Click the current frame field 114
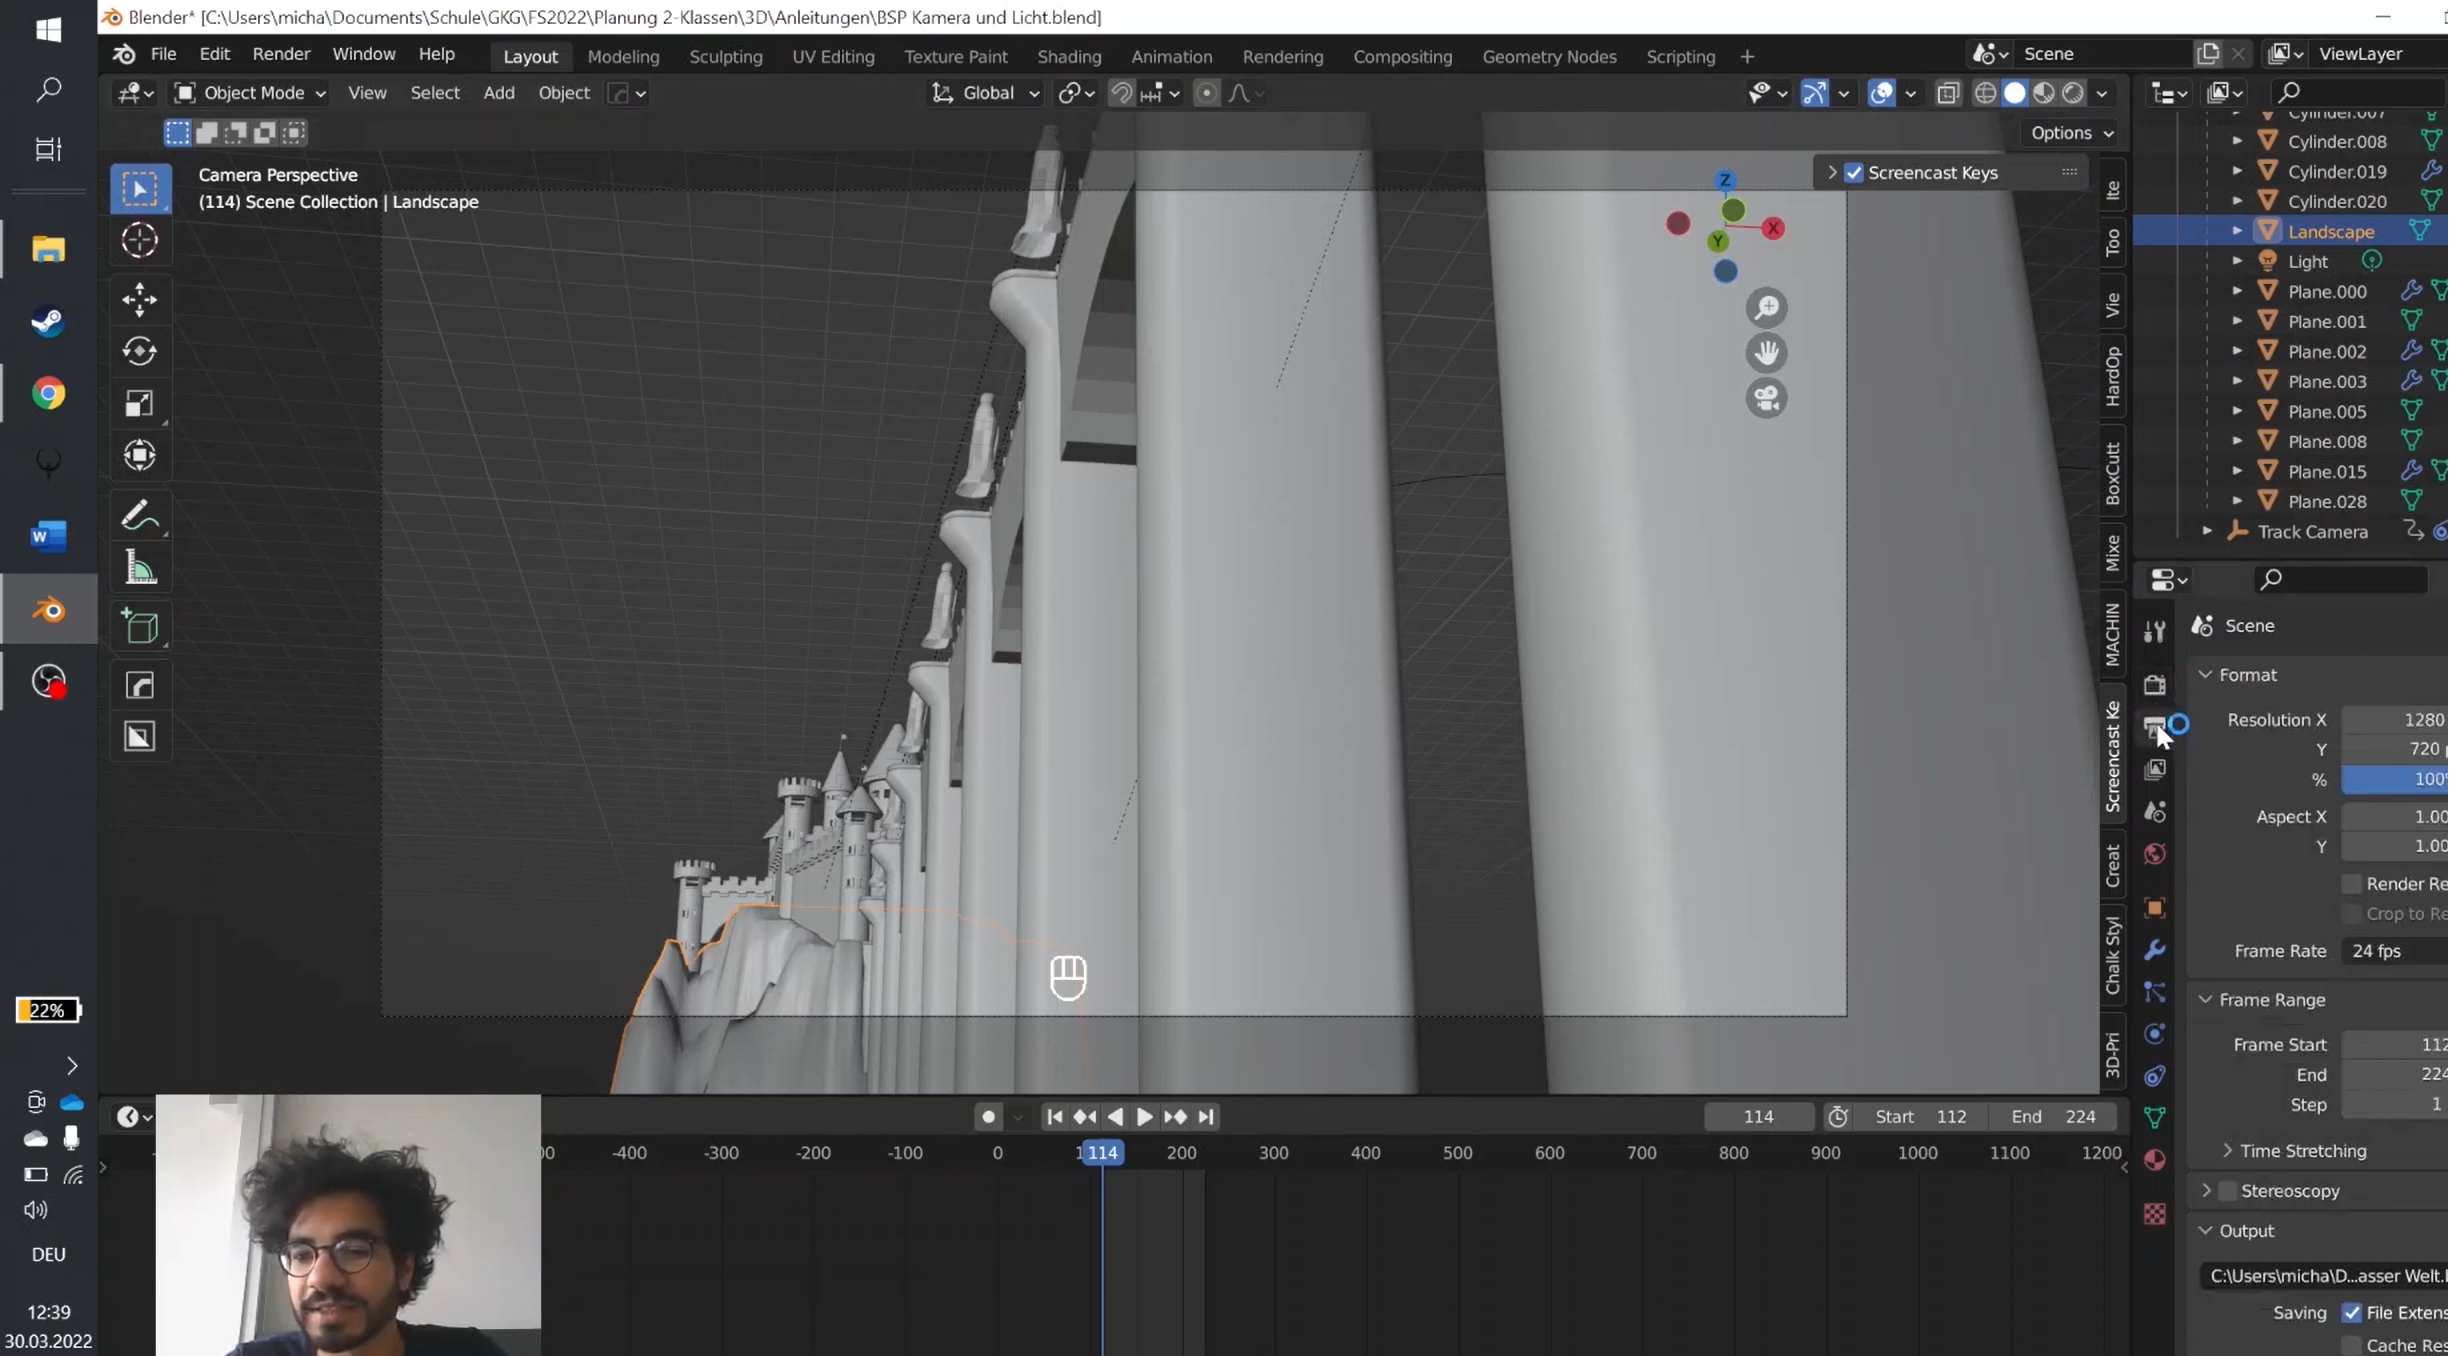 1760,1116
